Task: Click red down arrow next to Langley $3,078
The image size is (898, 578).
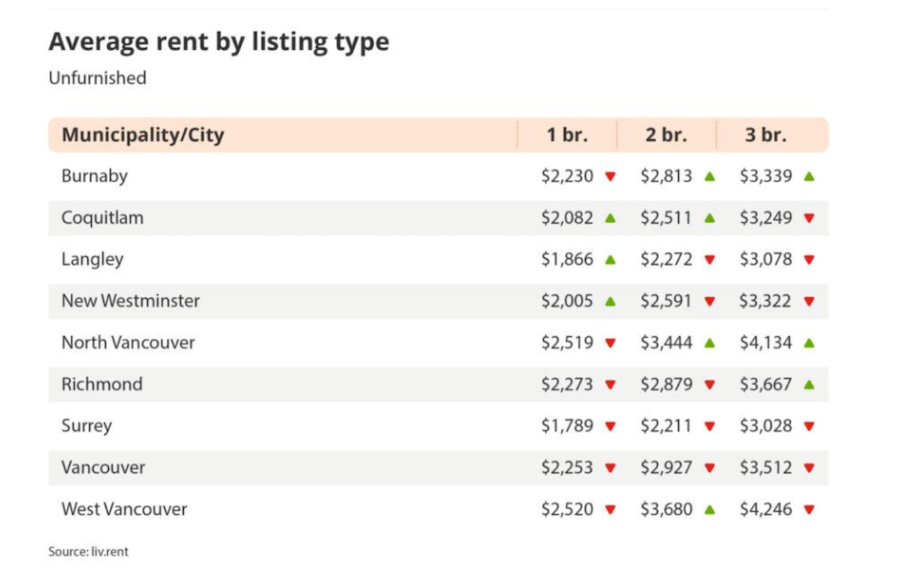Action: pos(809,260)
